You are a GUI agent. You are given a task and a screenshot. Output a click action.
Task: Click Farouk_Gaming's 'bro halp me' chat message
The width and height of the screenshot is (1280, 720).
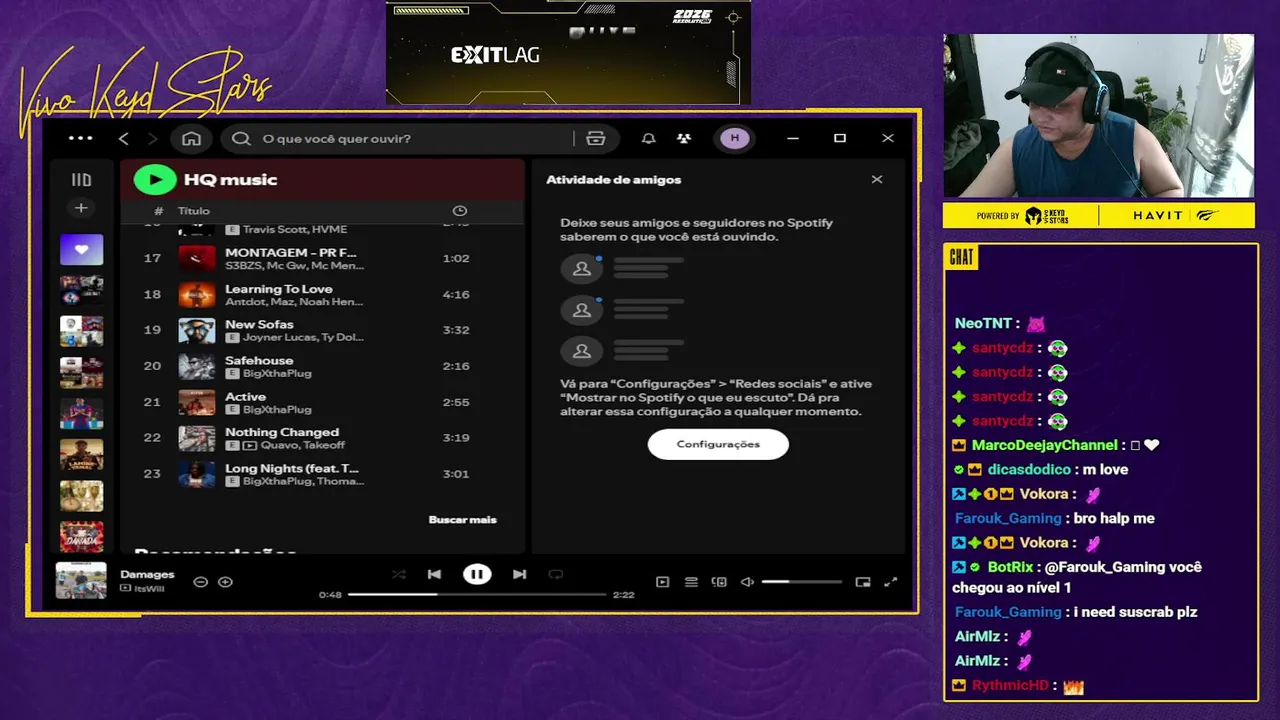1113,518
